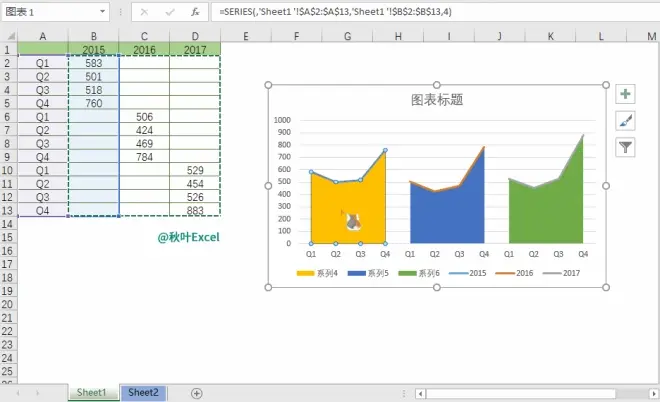Click header cell with 2016
Viewport: 660px width, 402px height.
click(144, 50)
